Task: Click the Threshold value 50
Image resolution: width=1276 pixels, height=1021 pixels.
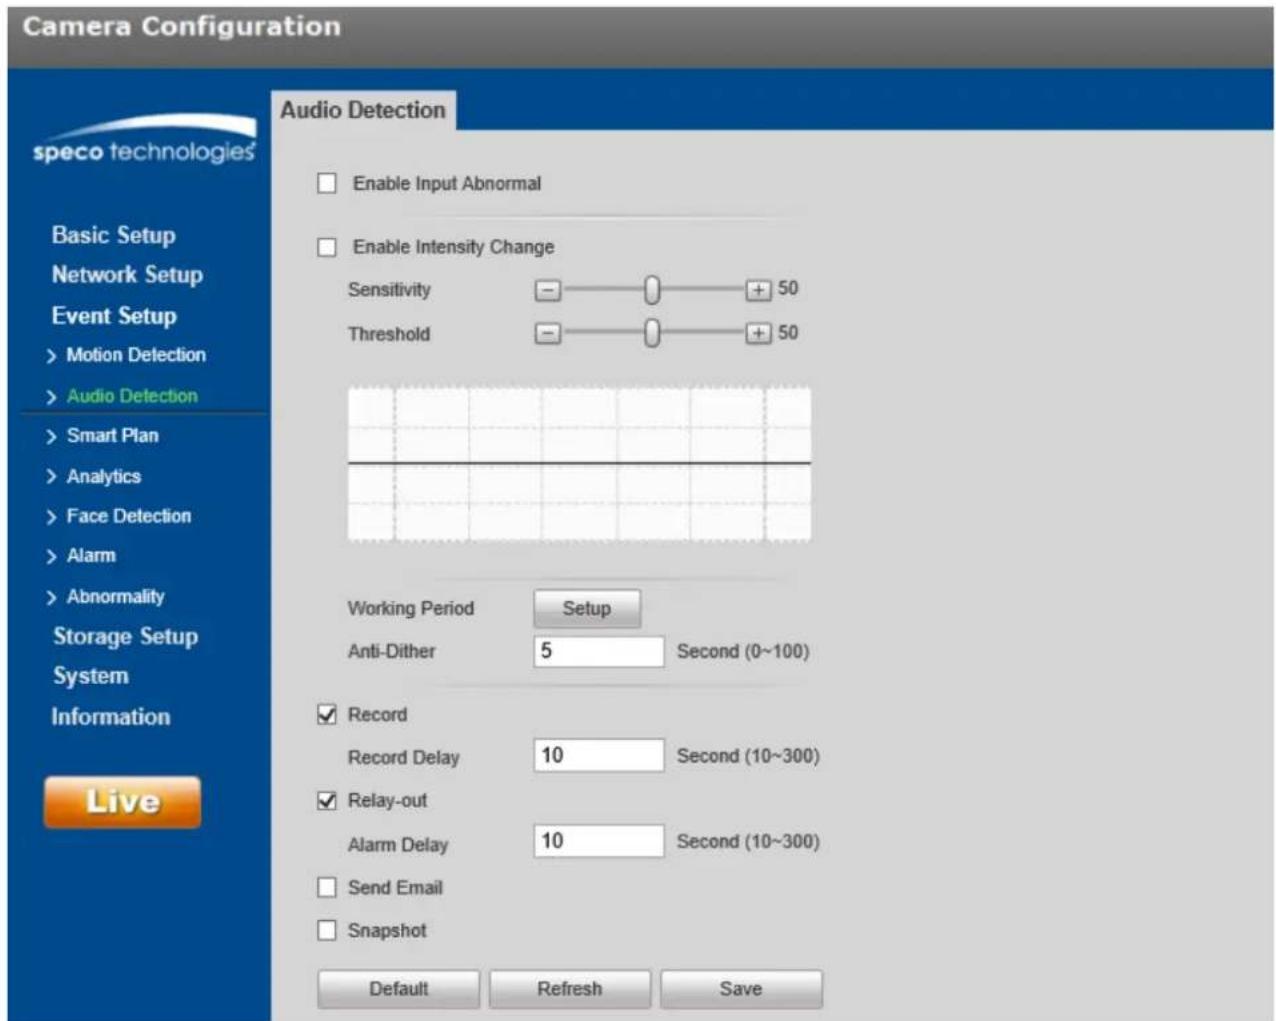Action: [x=788, y=332]
